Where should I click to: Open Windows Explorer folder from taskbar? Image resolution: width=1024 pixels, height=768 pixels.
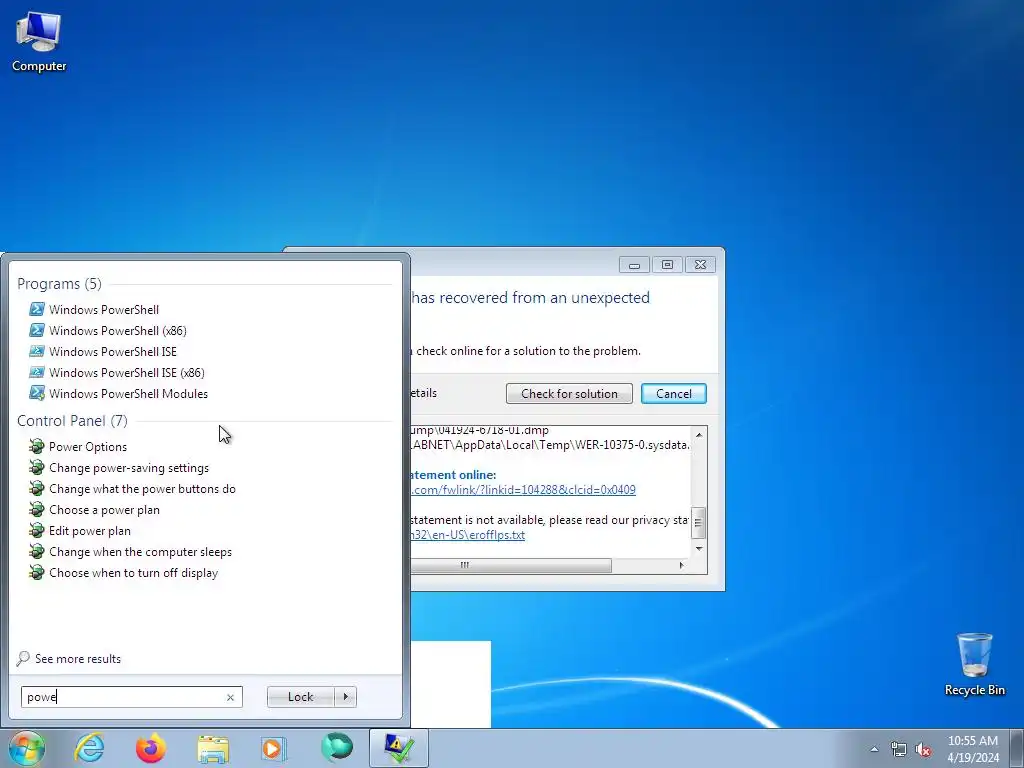[x=213, y=748]
